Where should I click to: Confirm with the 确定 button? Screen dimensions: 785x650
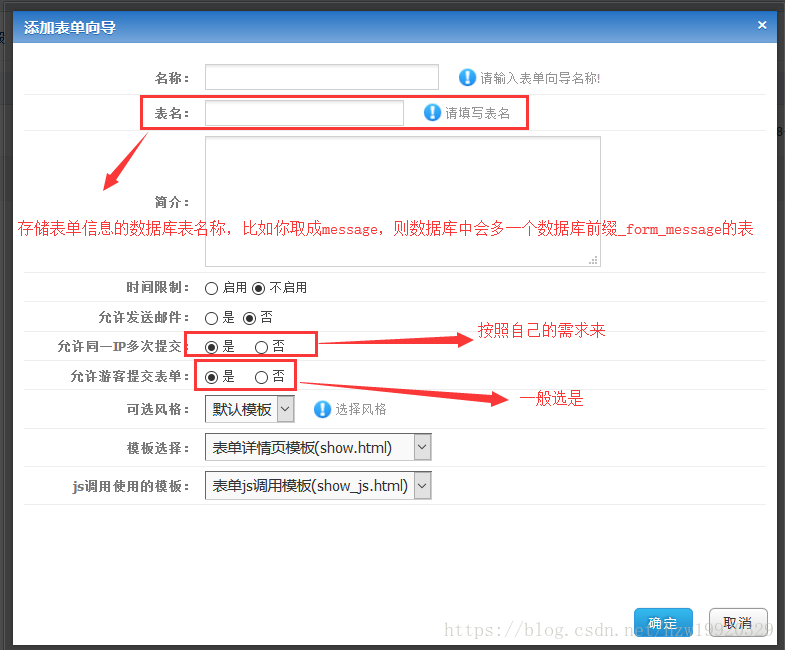(x=663, y=622)
